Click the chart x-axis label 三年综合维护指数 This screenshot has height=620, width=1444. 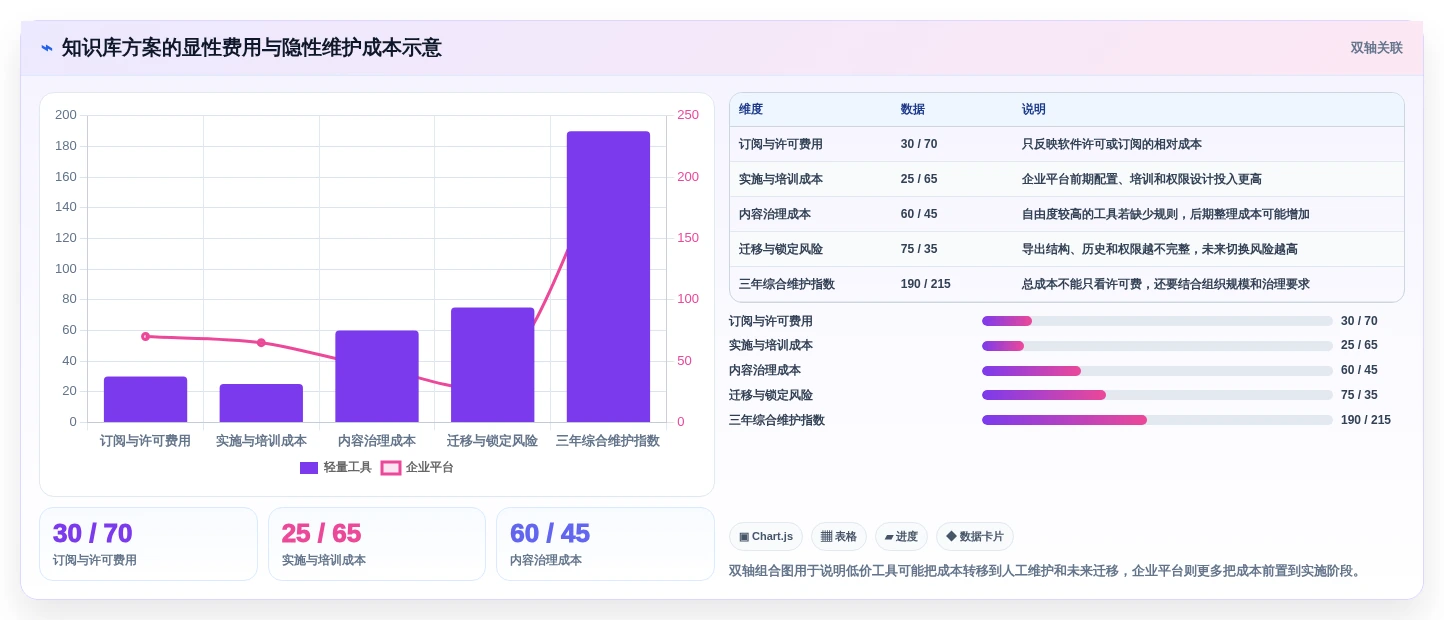(x=608, y=441)
